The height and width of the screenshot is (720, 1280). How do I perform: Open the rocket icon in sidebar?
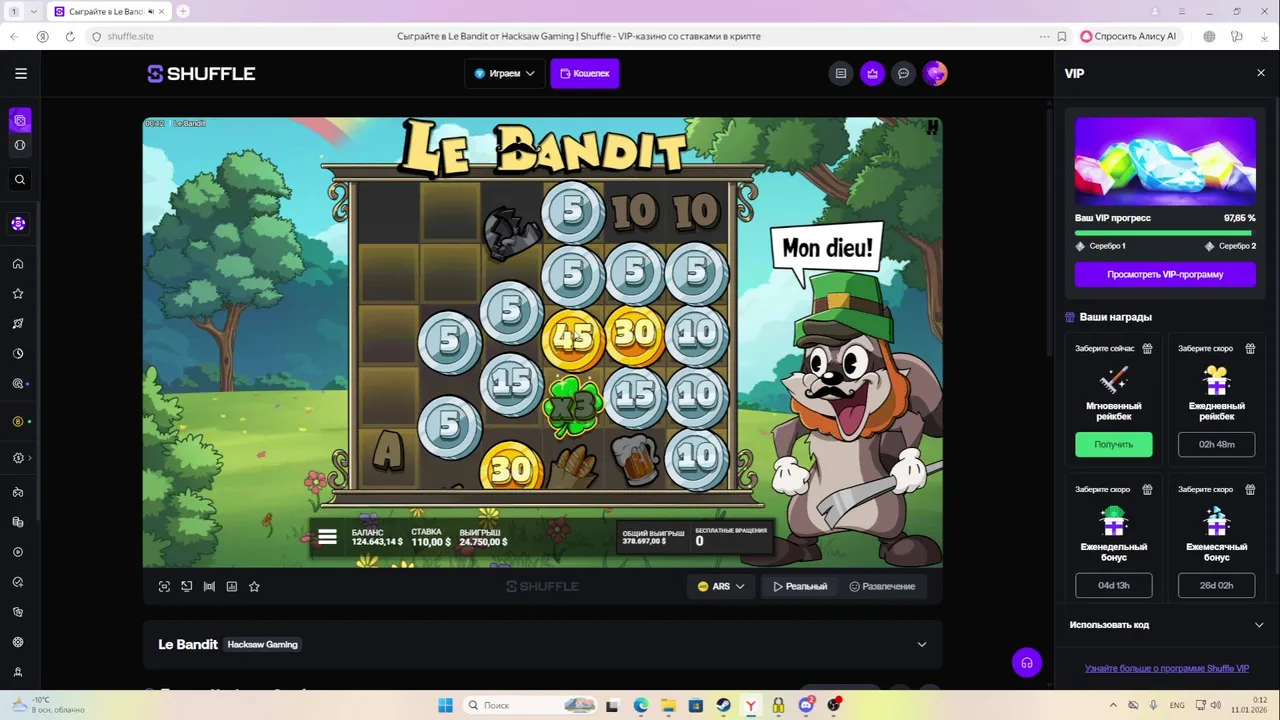coord(18,324)
